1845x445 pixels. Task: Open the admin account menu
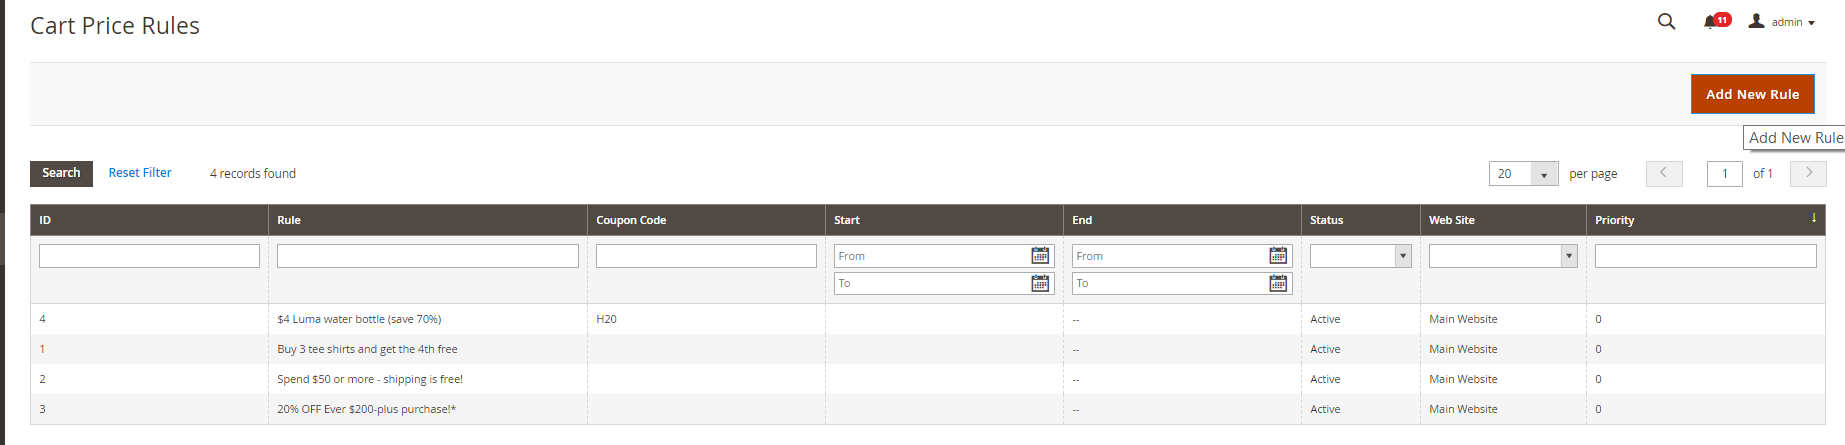(x=1781, y=21)
